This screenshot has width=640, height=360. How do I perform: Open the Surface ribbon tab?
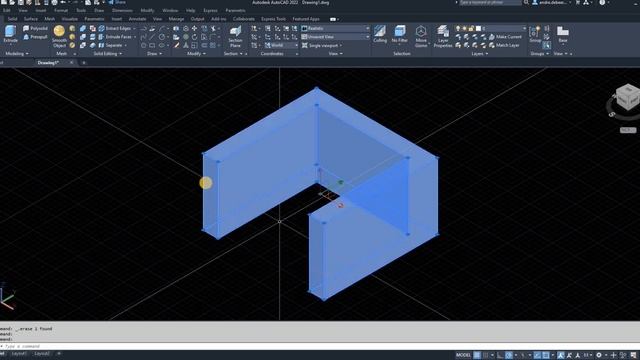coord(31,19)
